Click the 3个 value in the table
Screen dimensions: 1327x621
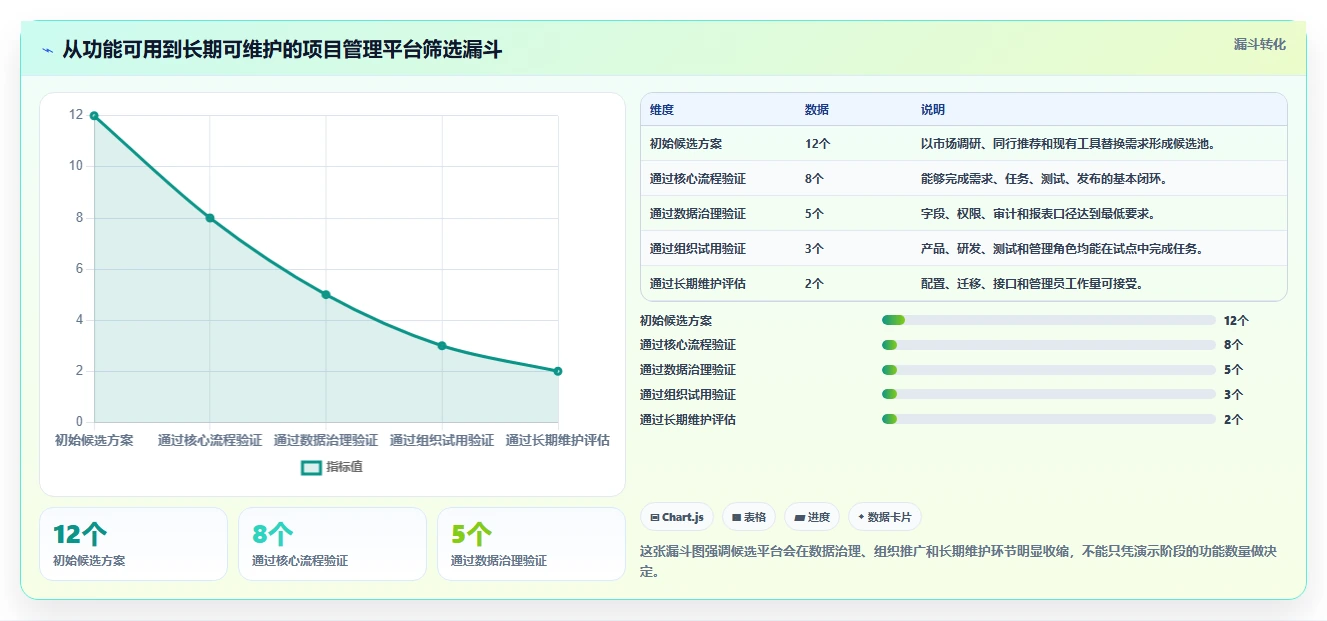(814, 249)
